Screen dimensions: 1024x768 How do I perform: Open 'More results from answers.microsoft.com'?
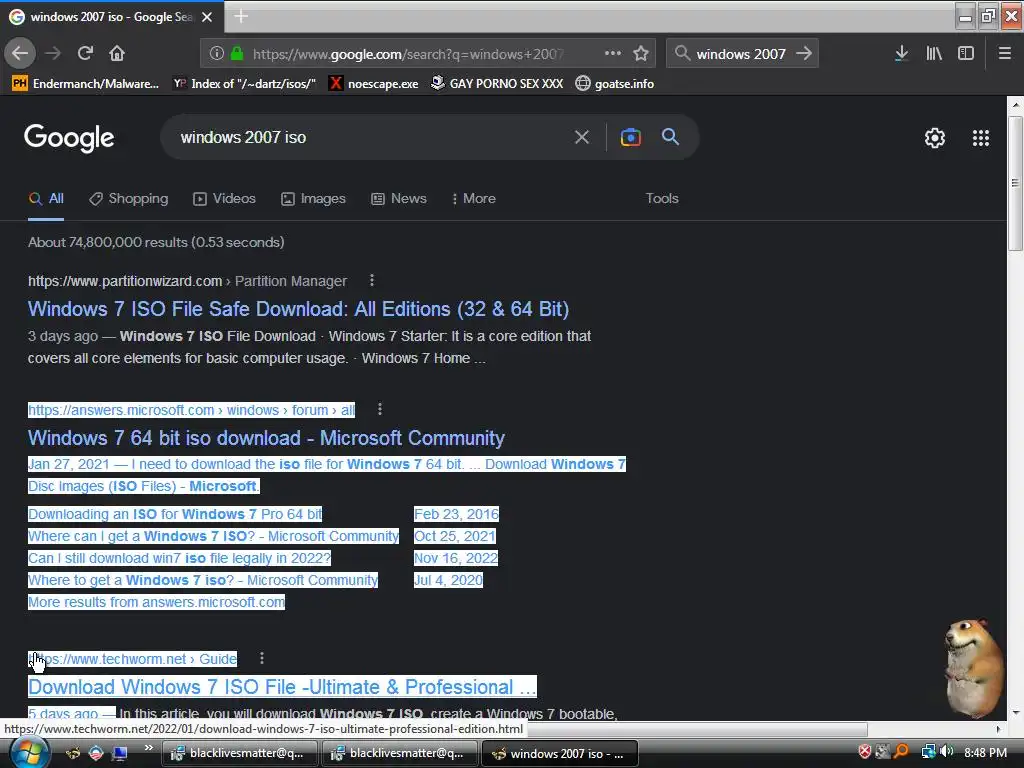coord(157,602)
